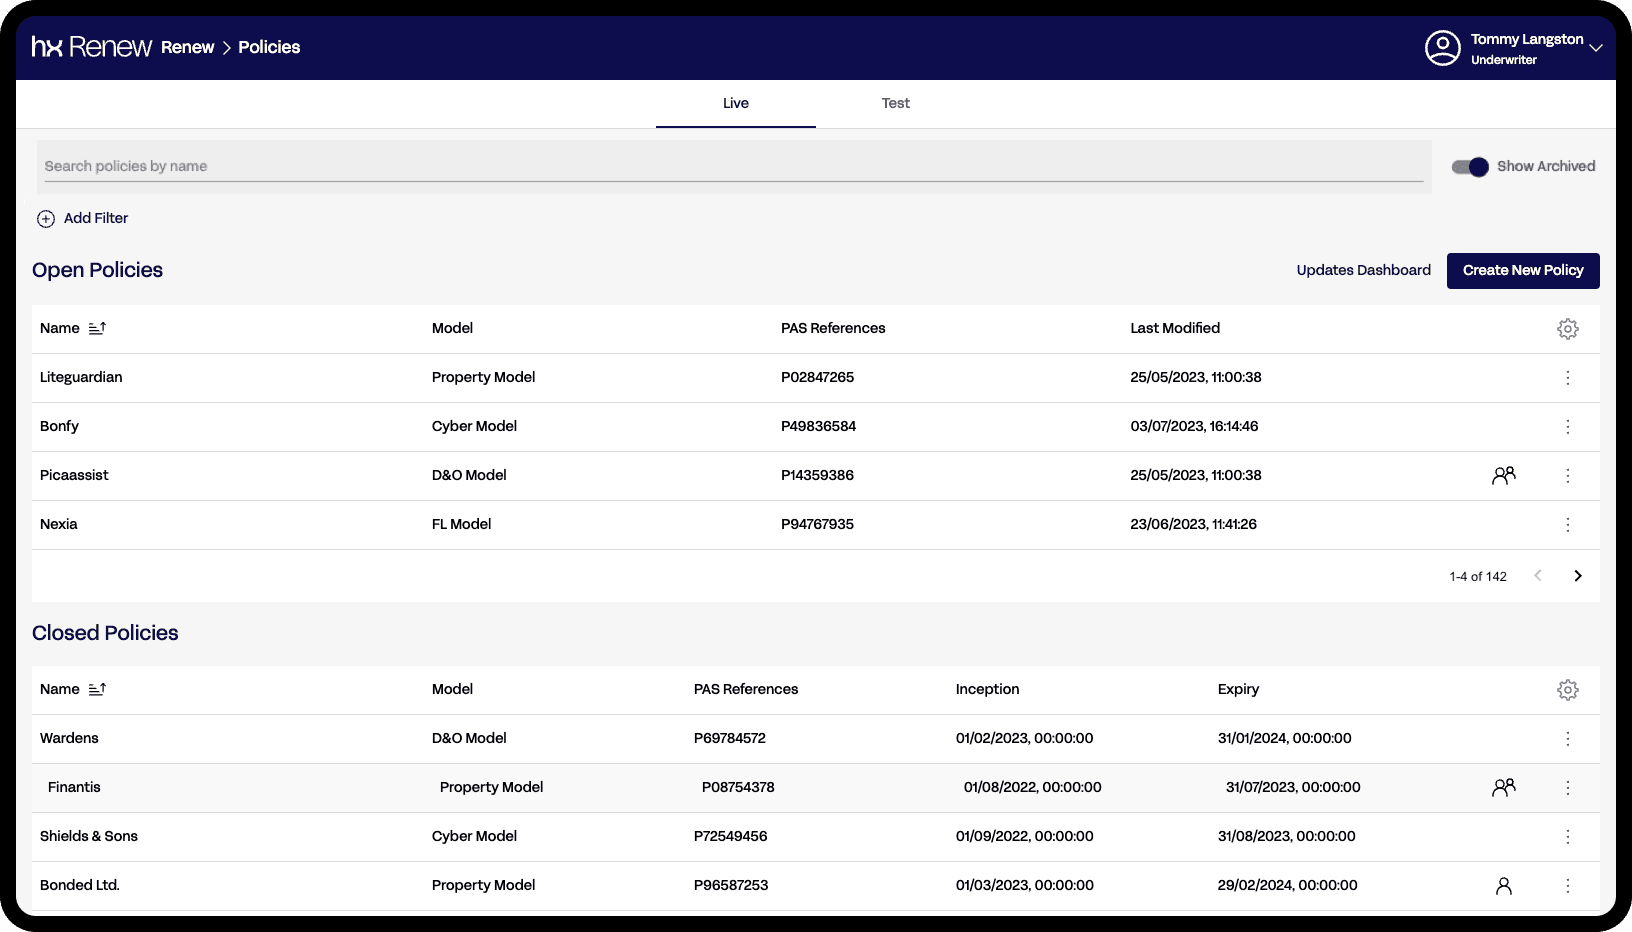Click previous page arrow of Open Policies
This screenshot has height=932, width=1632.
[x=1538, y=576]
